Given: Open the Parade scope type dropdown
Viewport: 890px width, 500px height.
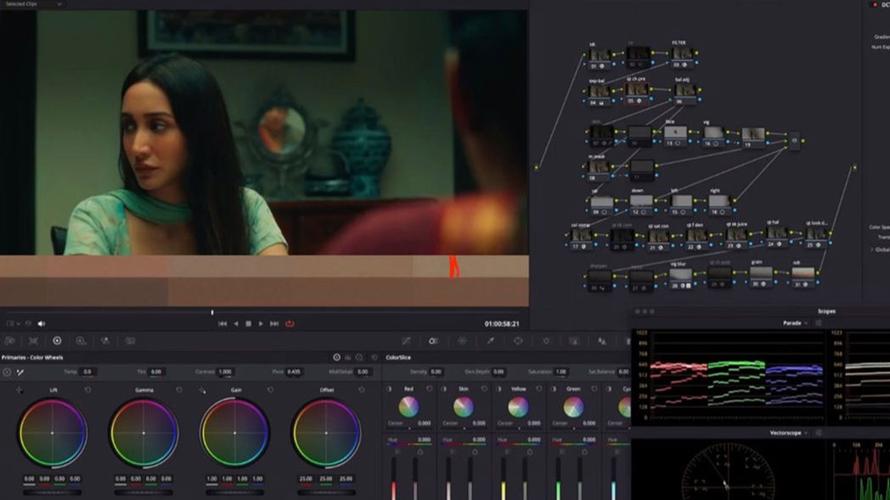Looking at the screenshot, I should [x=795, y=323].
